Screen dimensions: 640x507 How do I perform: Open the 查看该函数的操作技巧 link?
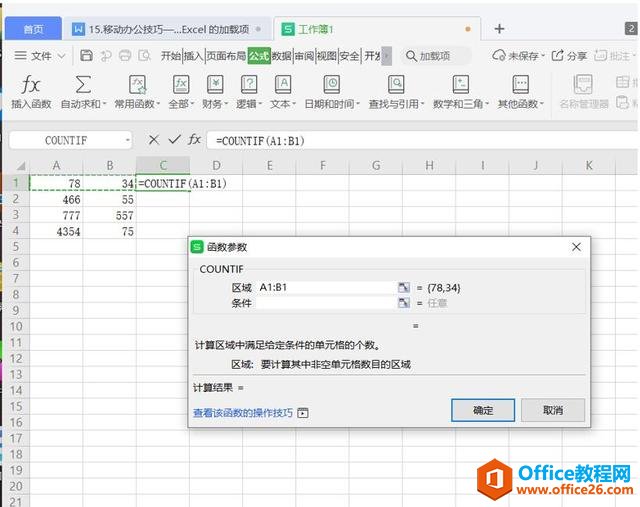point(243,413)
